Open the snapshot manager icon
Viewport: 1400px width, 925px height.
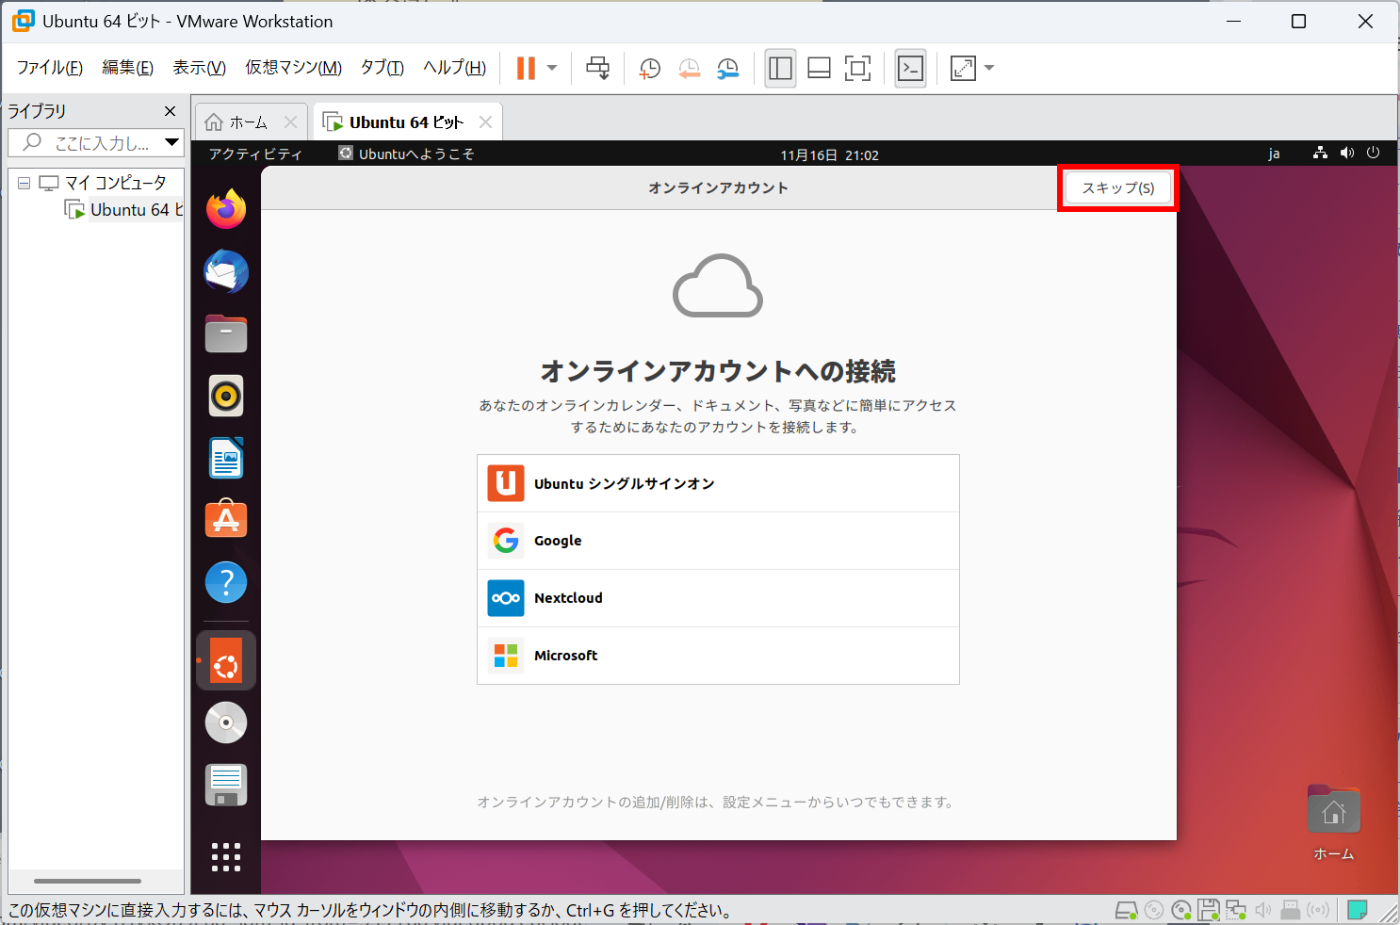pyautogui.click(x=728, y=68)
